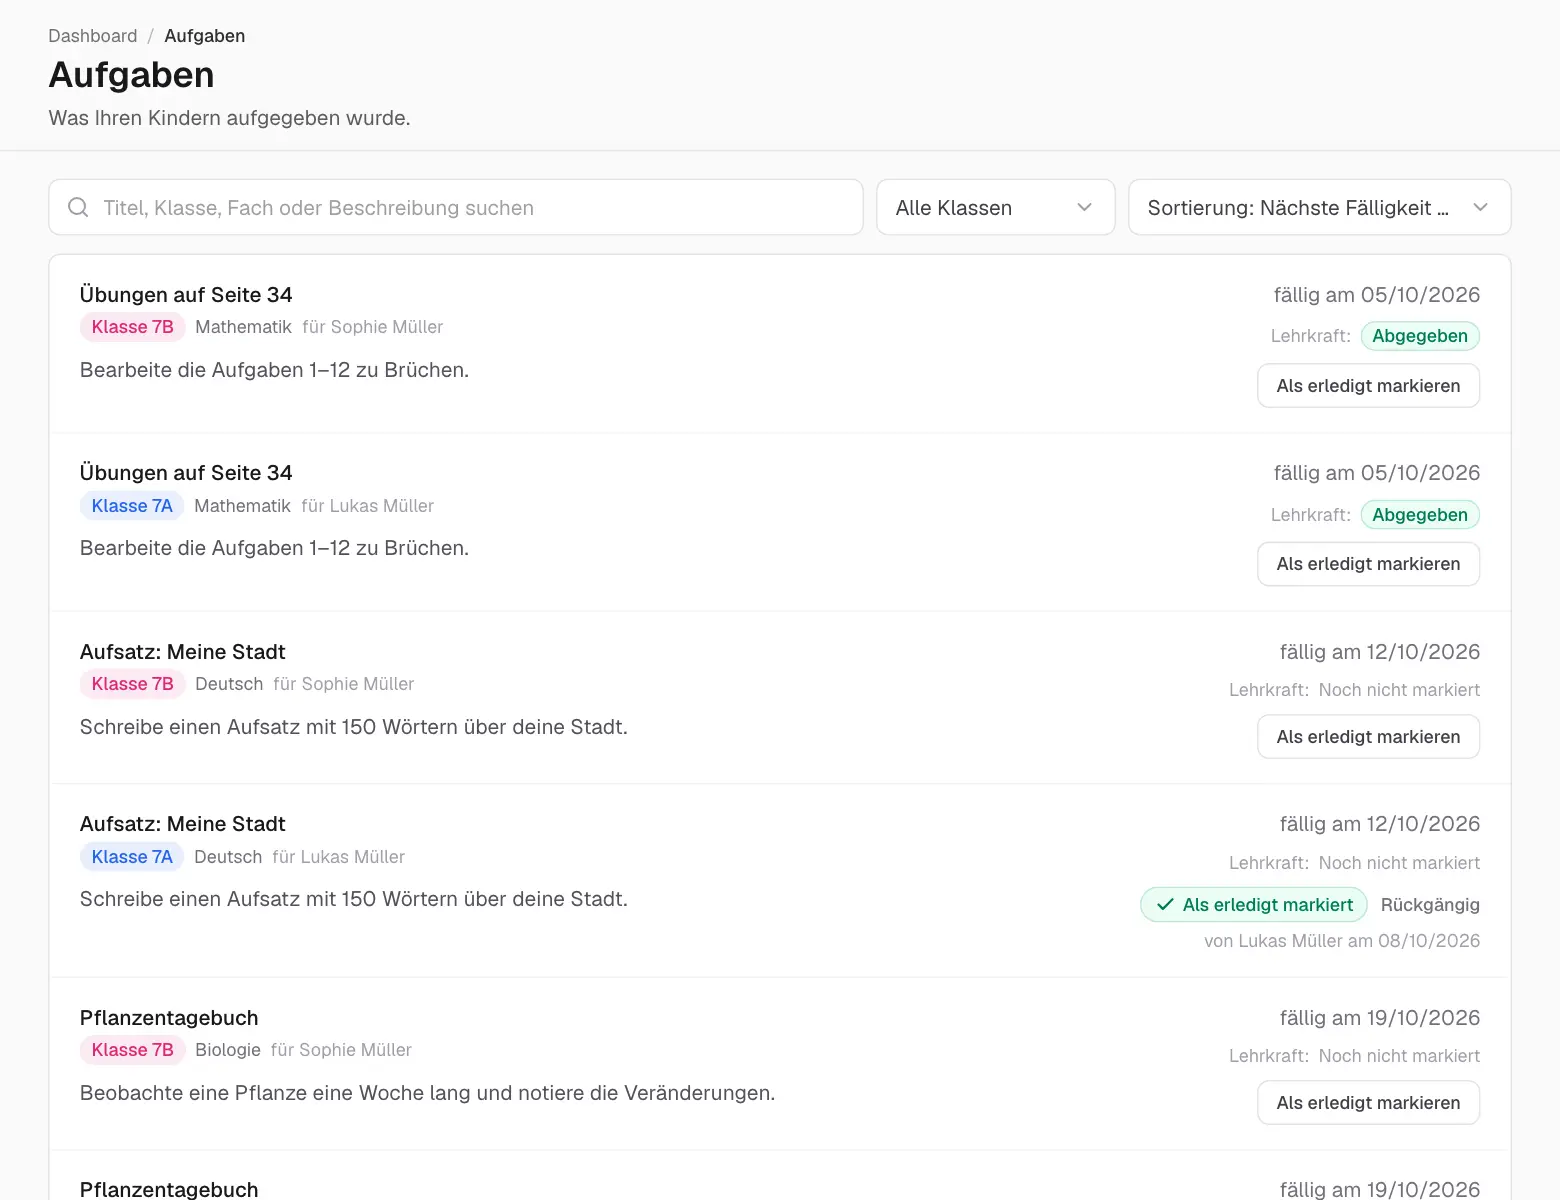
Task: Click 'Mathematik' subject label in Sophie Müller's row
Action: click(x=243, y=327)
